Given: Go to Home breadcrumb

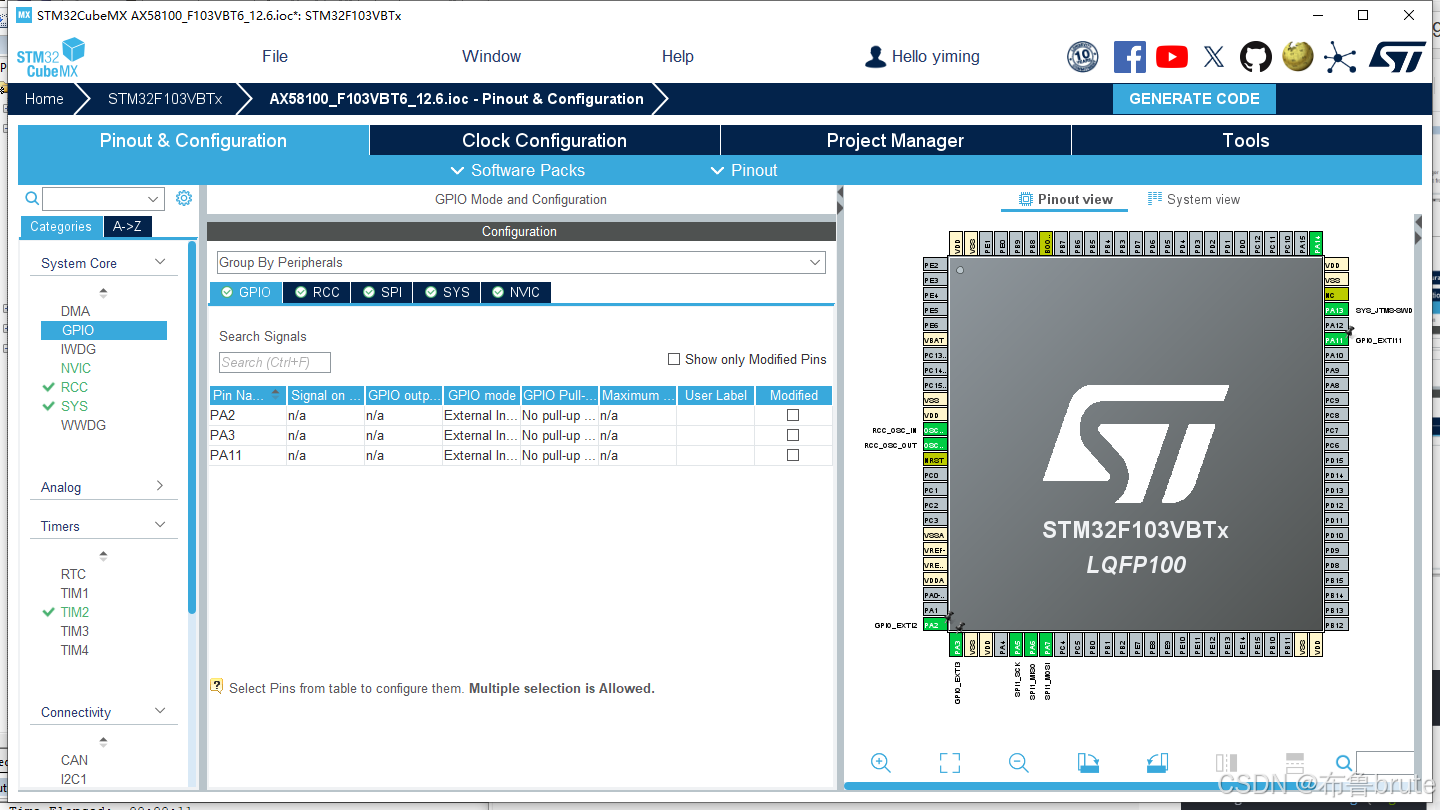Looking at the screenshot, I should click(x=44, y=99).
